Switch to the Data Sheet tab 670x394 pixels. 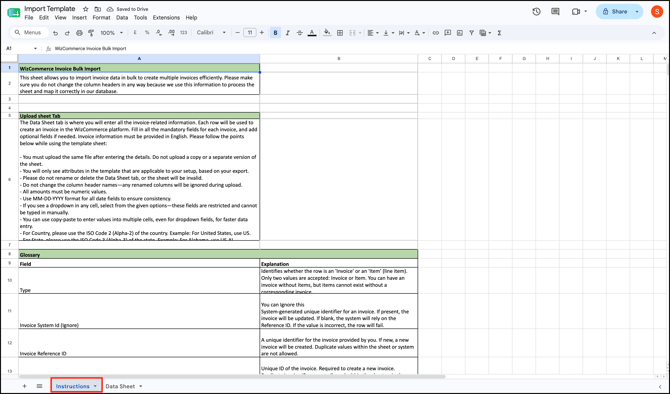[120, 386]
